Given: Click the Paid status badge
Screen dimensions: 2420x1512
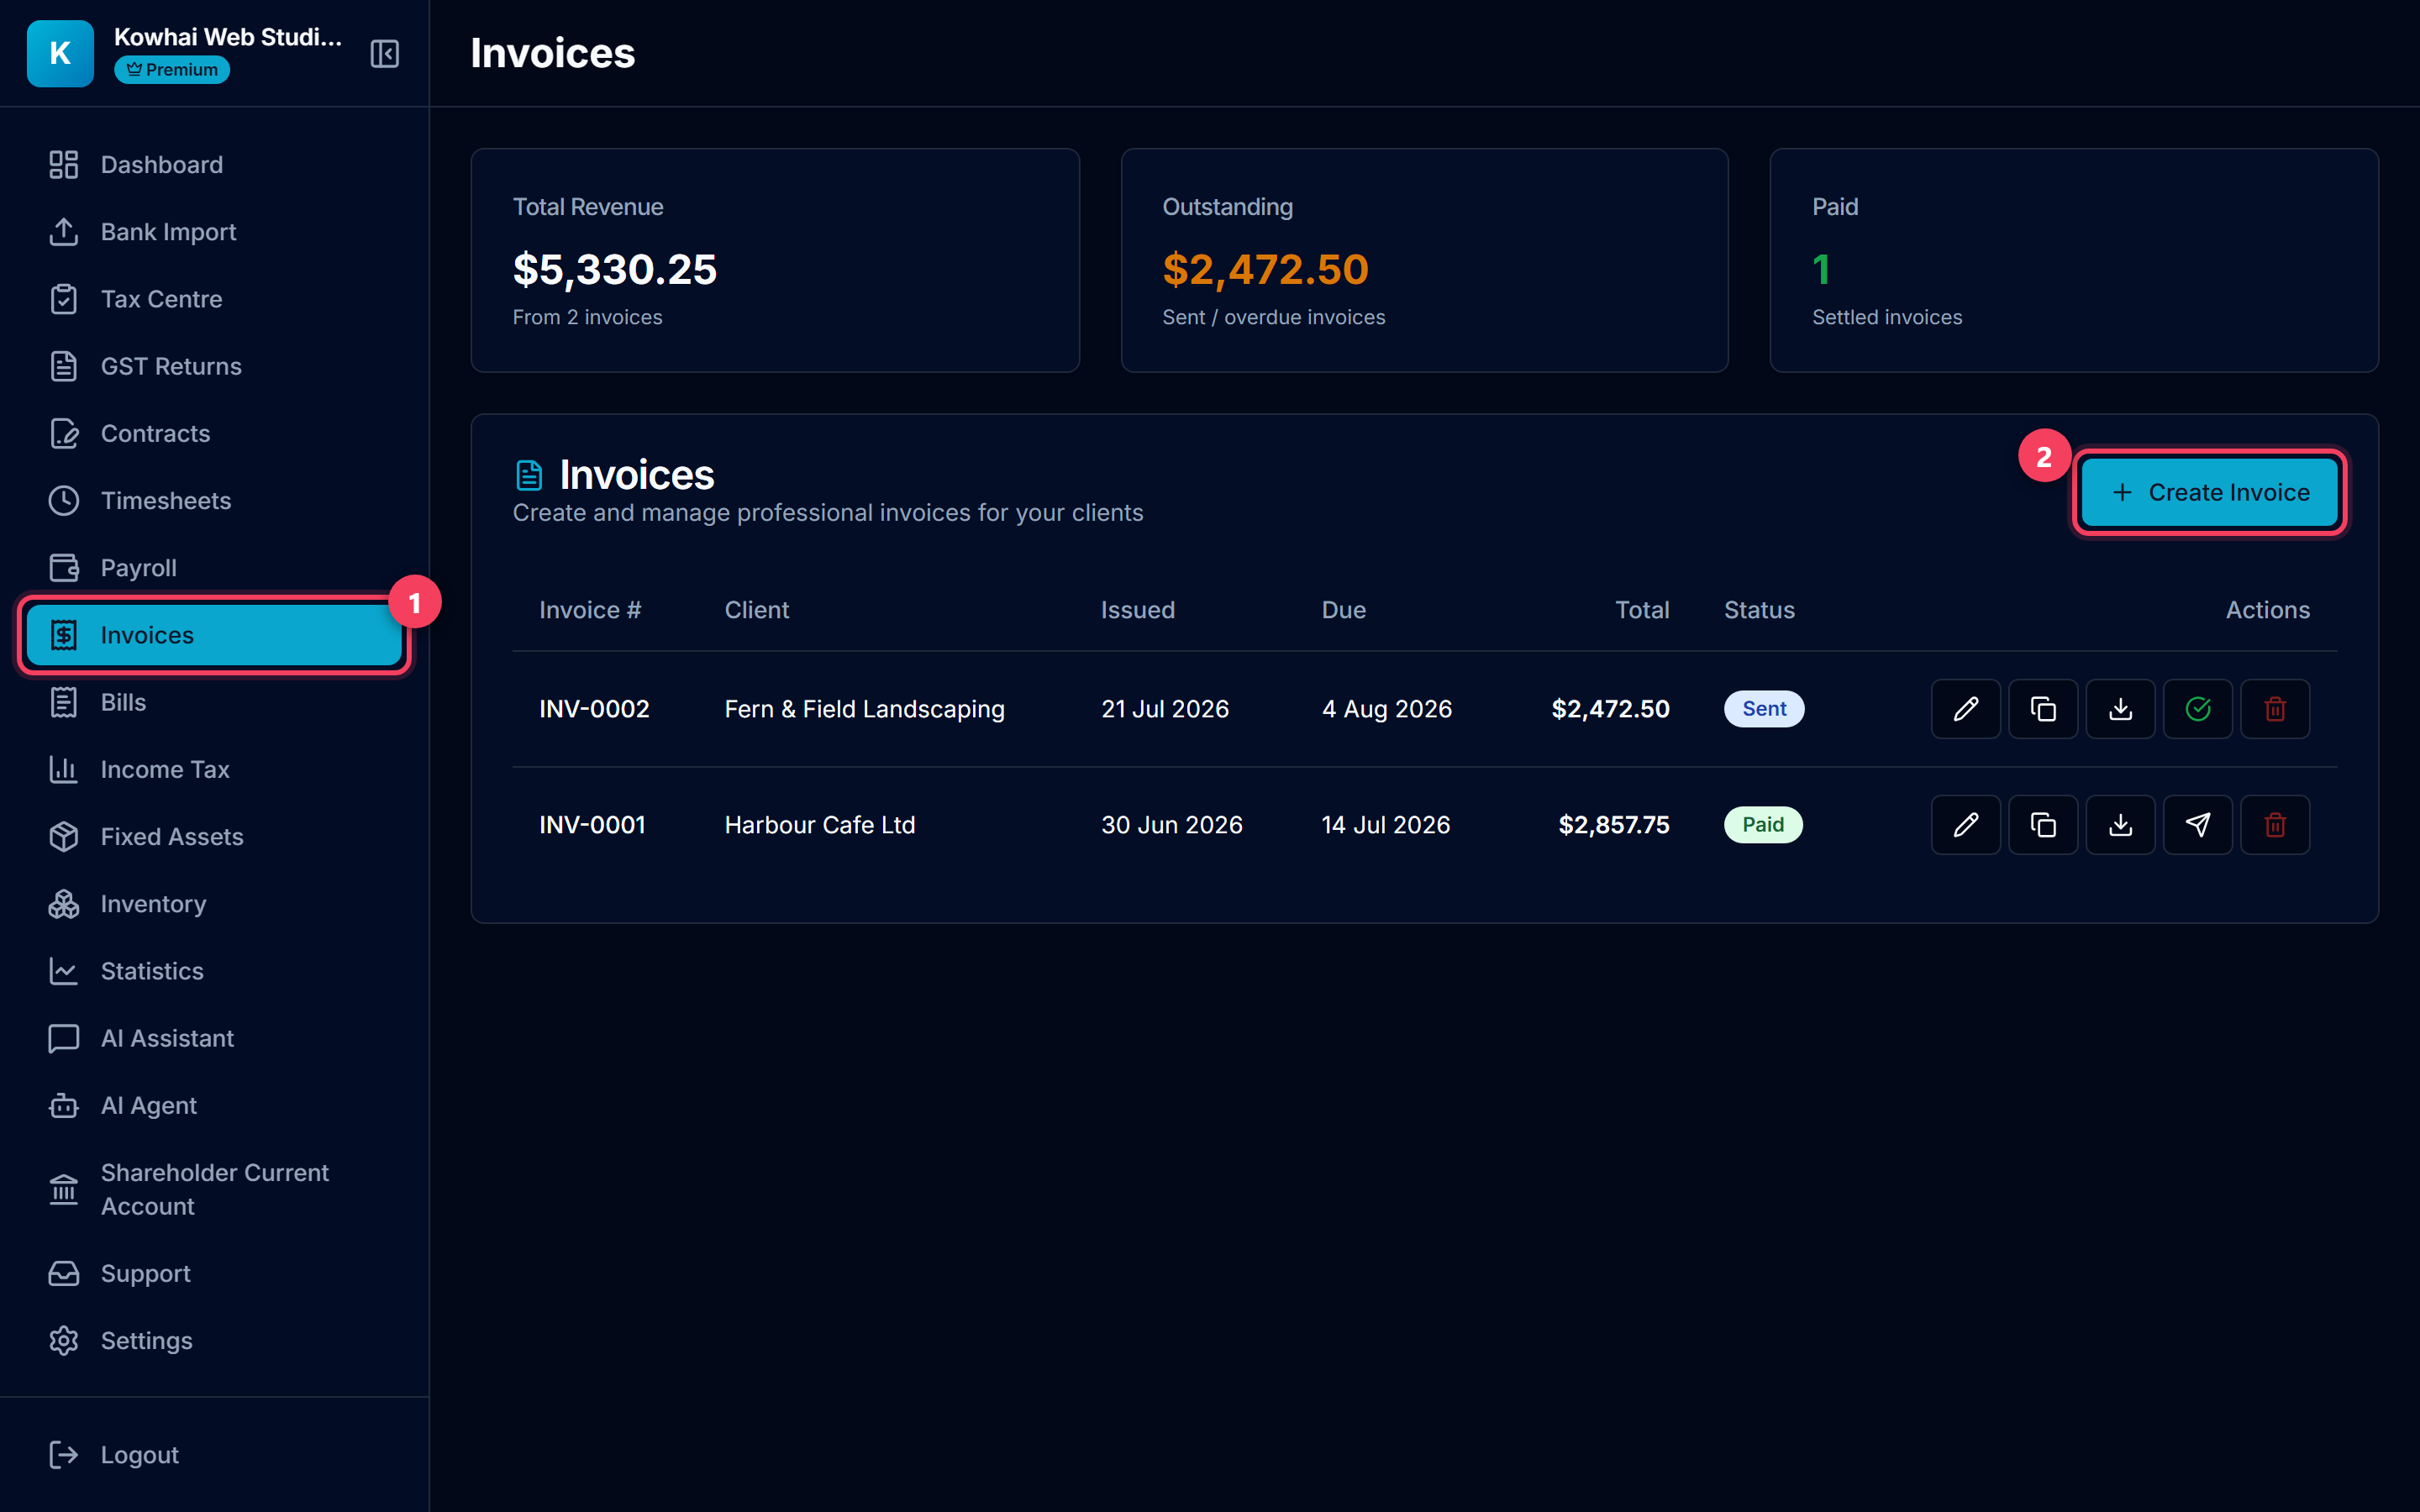Looking at the screenshot, I should click(x=1763, y=825).
